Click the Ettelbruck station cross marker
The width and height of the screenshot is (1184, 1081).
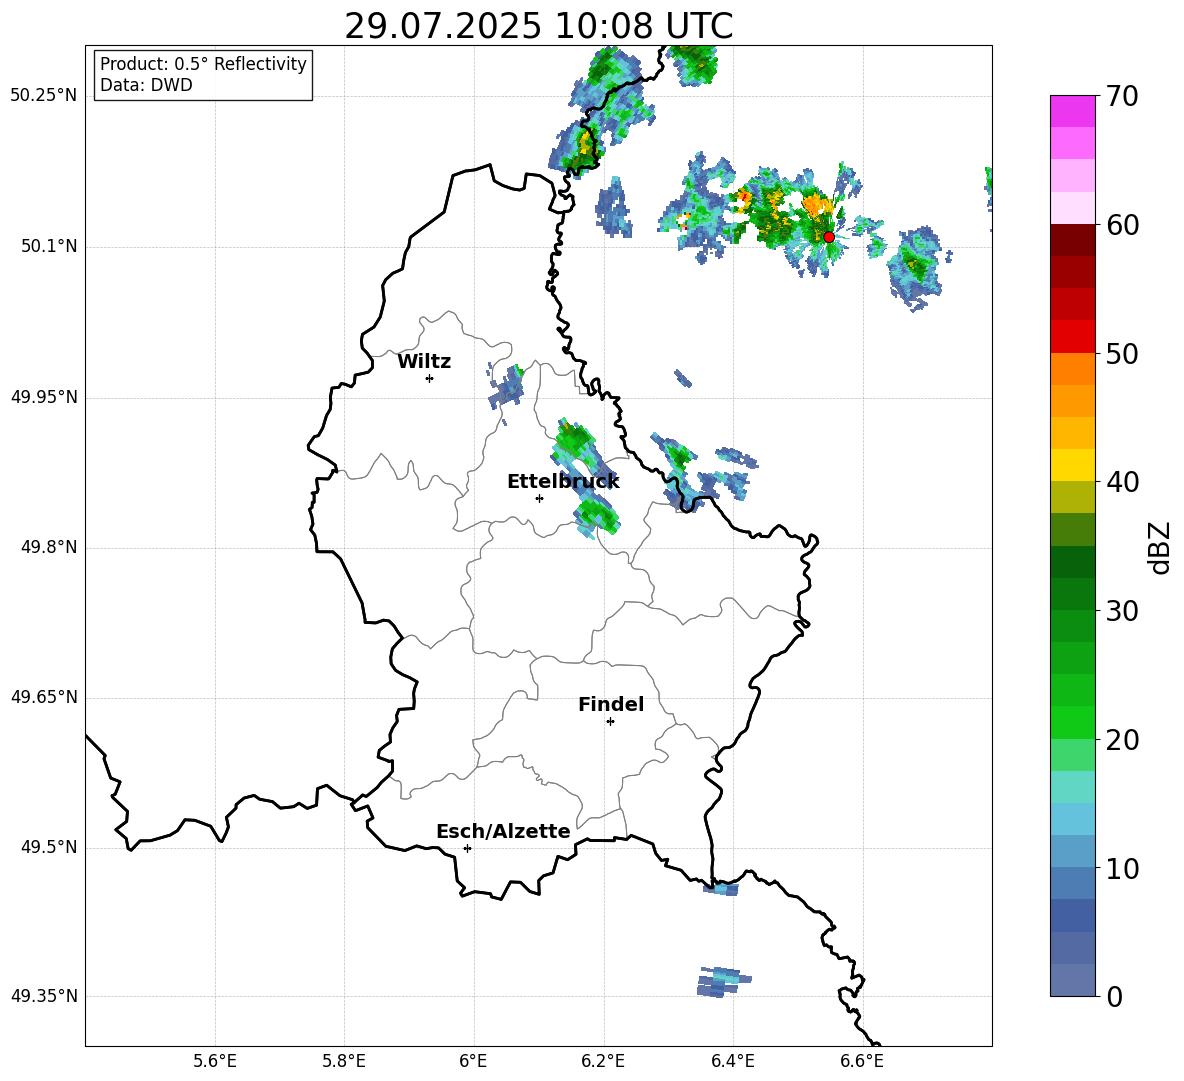(539, 498)
